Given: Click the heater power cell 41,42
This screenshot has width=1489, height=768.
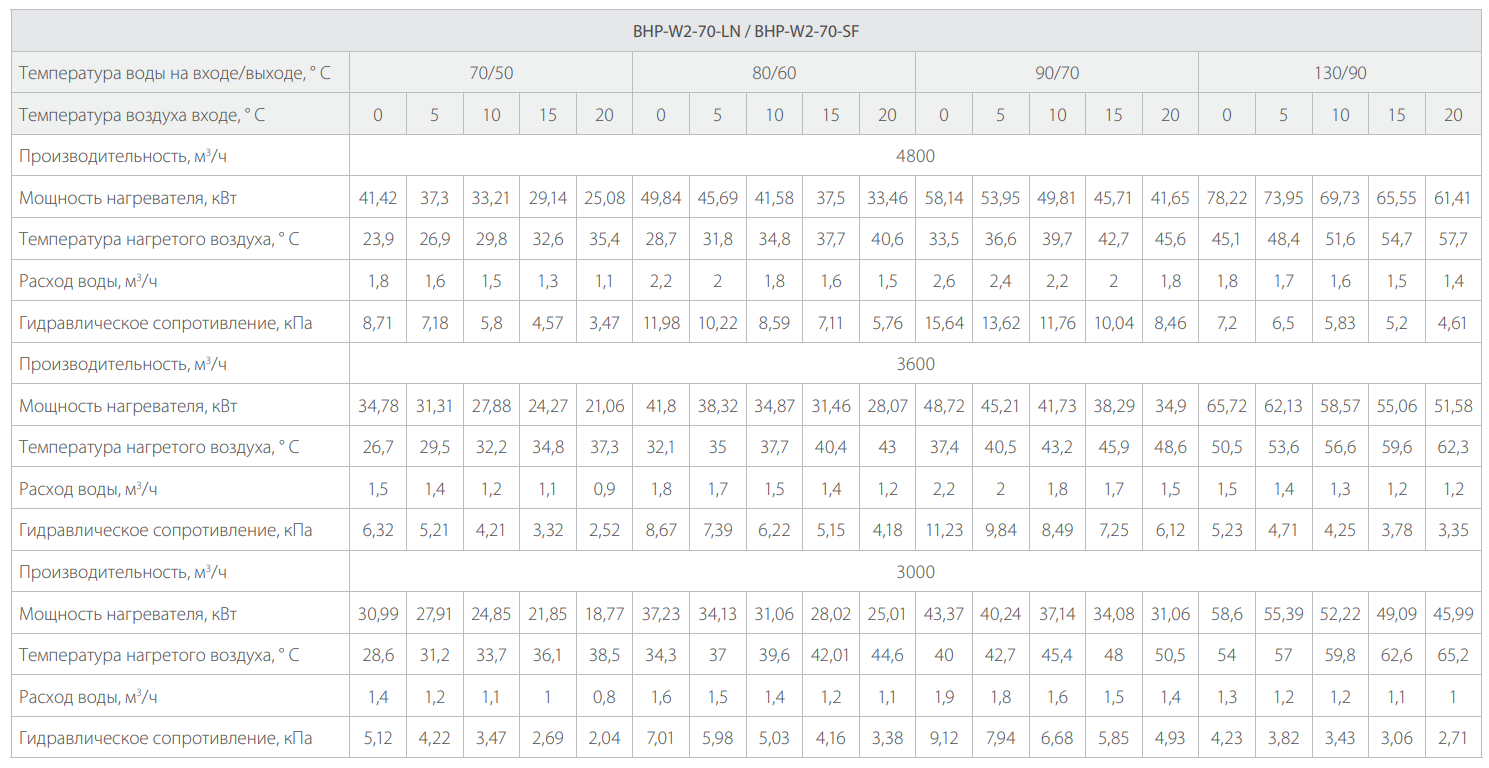Looking at the screenshot, I should 378,198.
